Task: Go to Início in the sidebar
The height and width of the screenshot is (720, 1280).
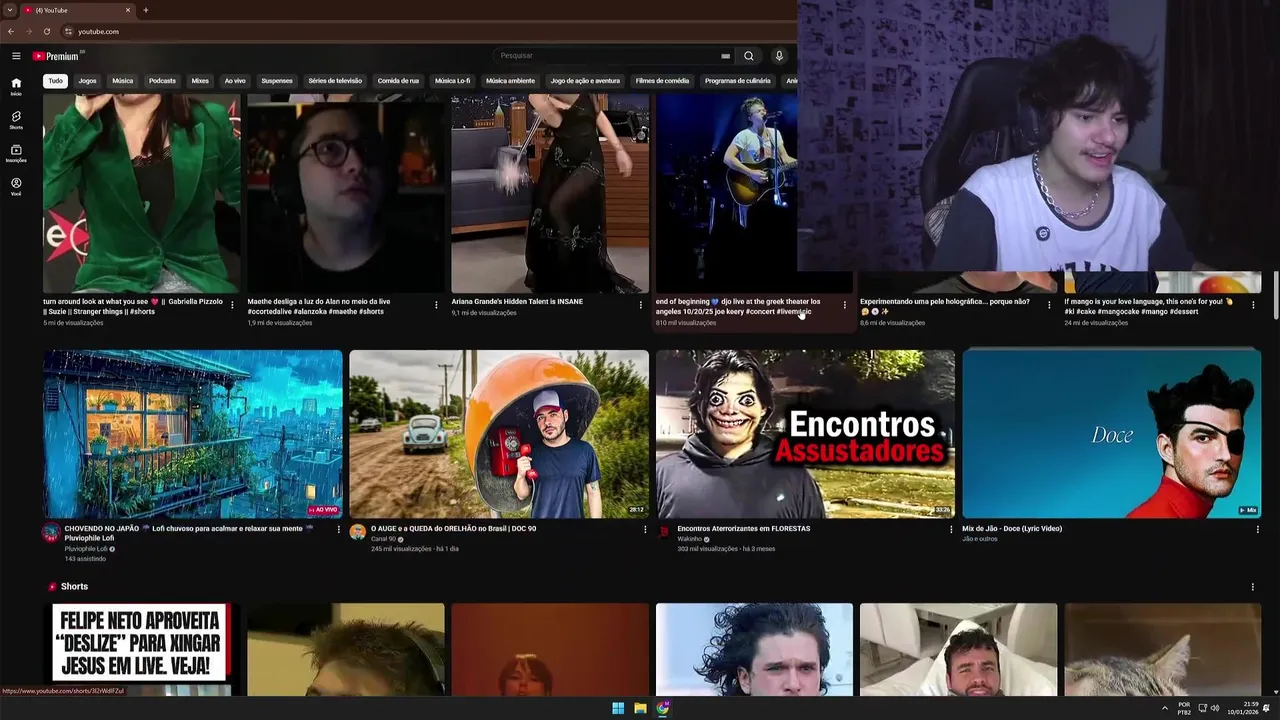Action: [16, 86]
